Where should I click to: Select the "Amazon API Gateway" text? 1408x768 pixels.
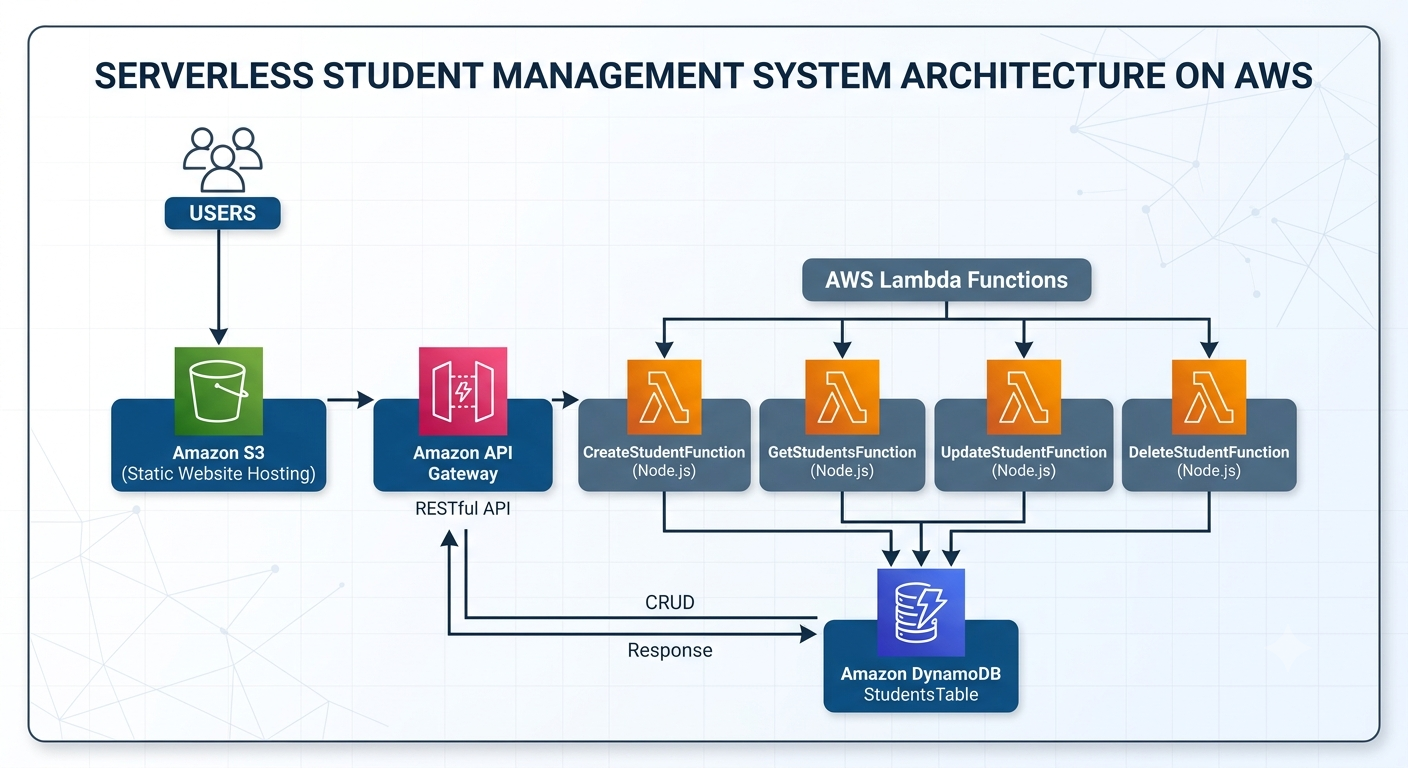(x=463, y=463)
